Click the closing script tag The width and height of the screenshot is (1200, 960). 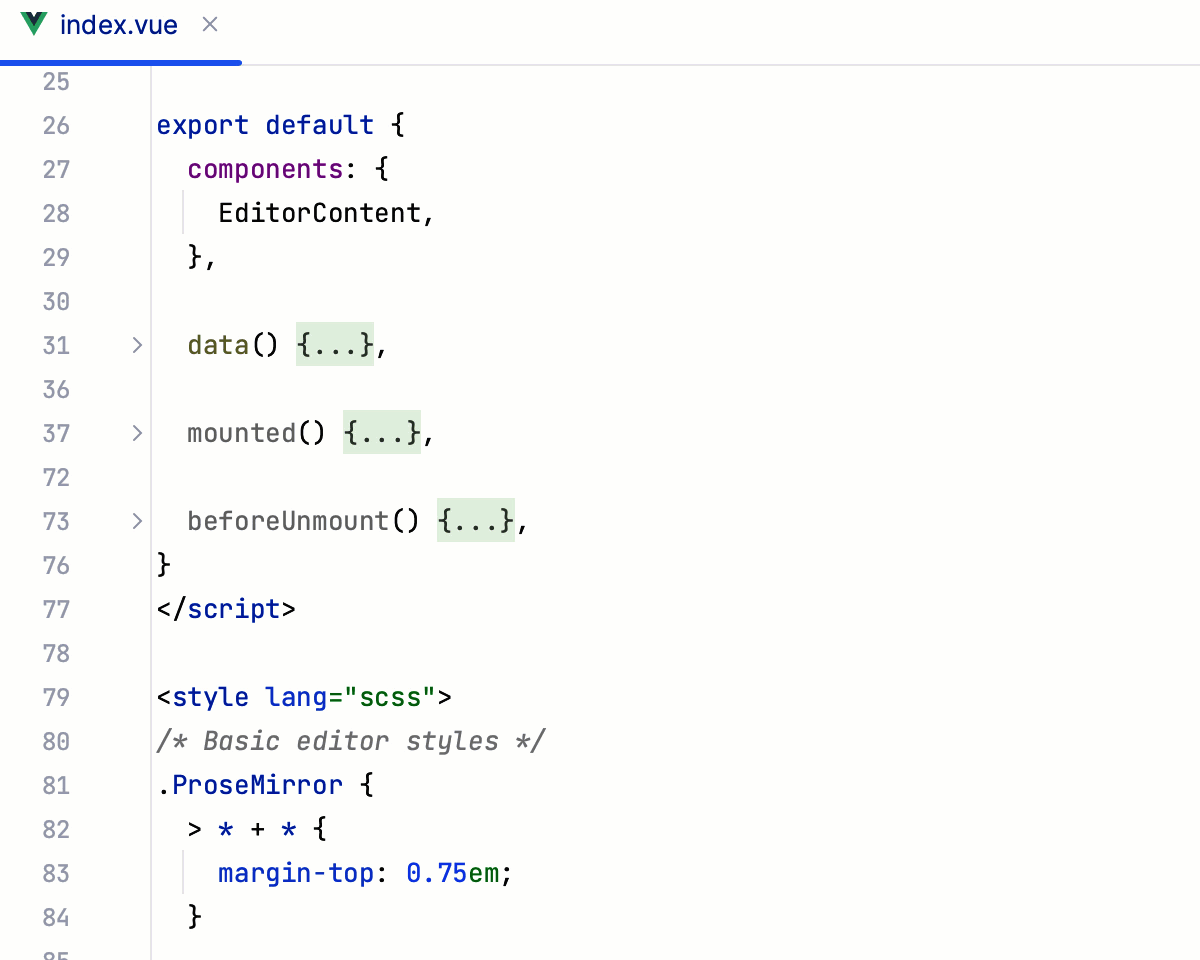coord(227,609)
